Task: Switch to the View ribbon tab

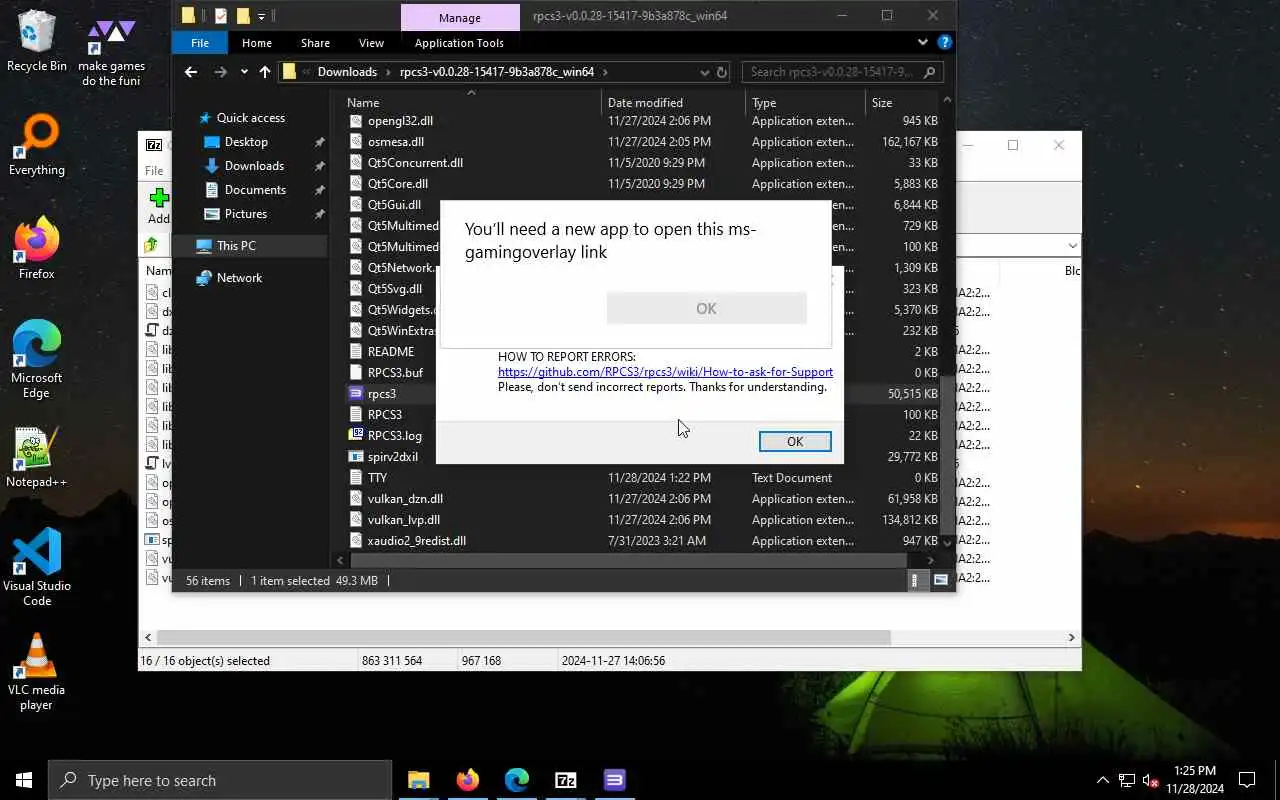Action: tap(371, 43)
